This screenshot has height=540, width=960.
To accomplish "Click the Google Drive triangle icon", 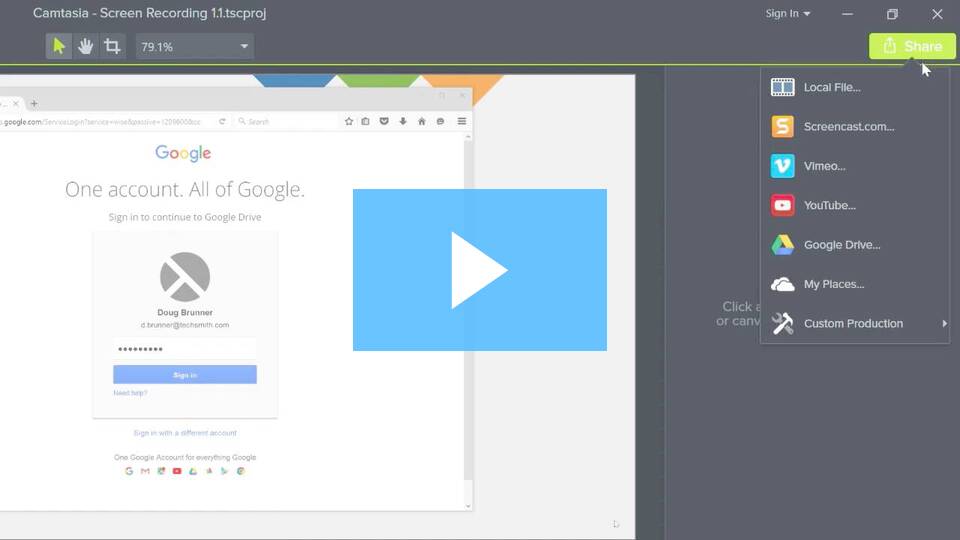I will click(782, 245).
